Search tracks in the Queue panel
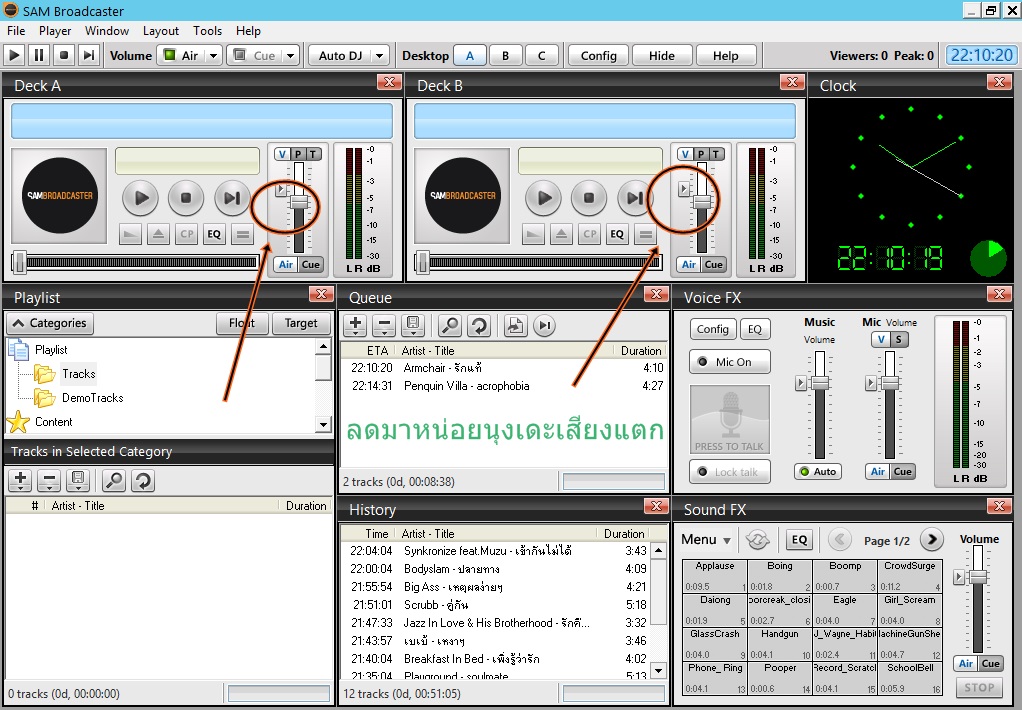1022x710 pixels. (x=449, y=325)
